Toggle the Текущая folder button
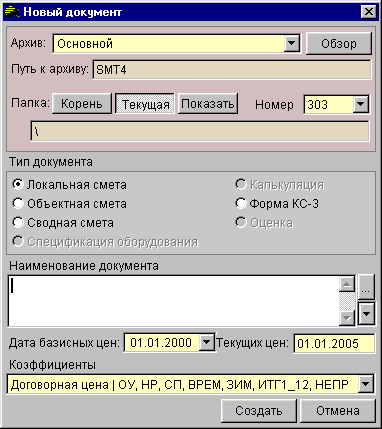Viewport: 382px width, 429px height. pyautogui.click(x=145, y=104)
